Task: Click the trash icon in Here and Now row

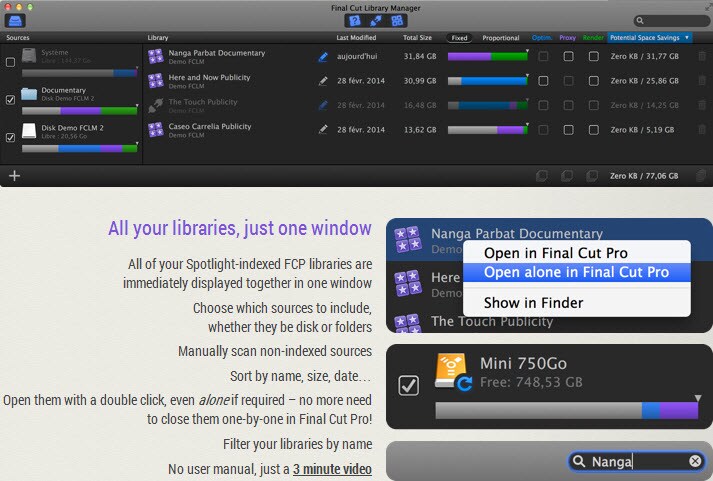Action: coord(702,80)
